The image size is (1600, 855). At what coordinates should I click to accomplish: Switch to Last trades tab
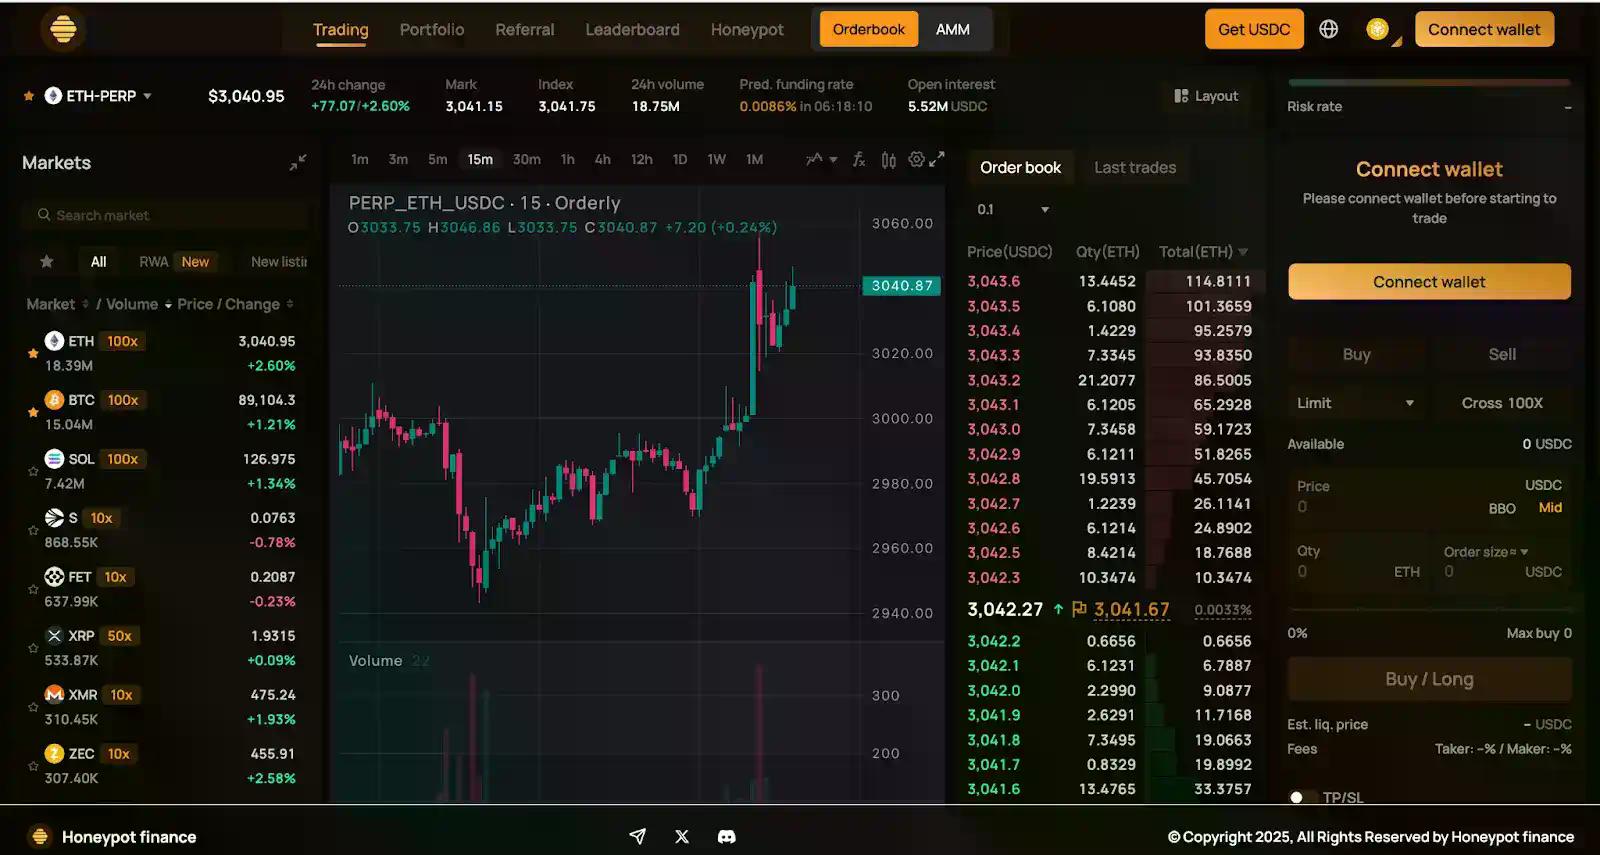pyautogui.click(x=1135, y=167)
